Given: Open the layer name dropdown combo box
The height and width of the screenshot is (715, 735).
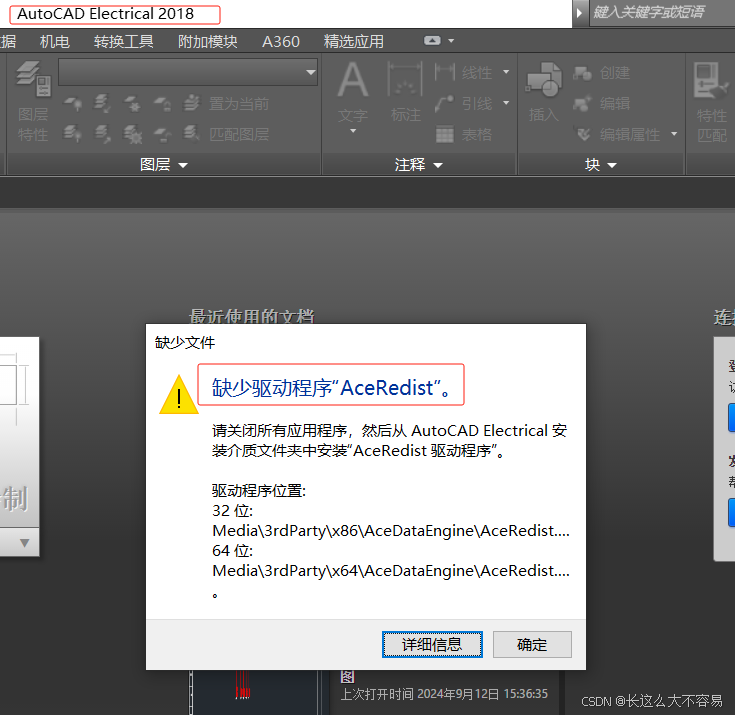Looking at the screenshot, I should (188, 72).
